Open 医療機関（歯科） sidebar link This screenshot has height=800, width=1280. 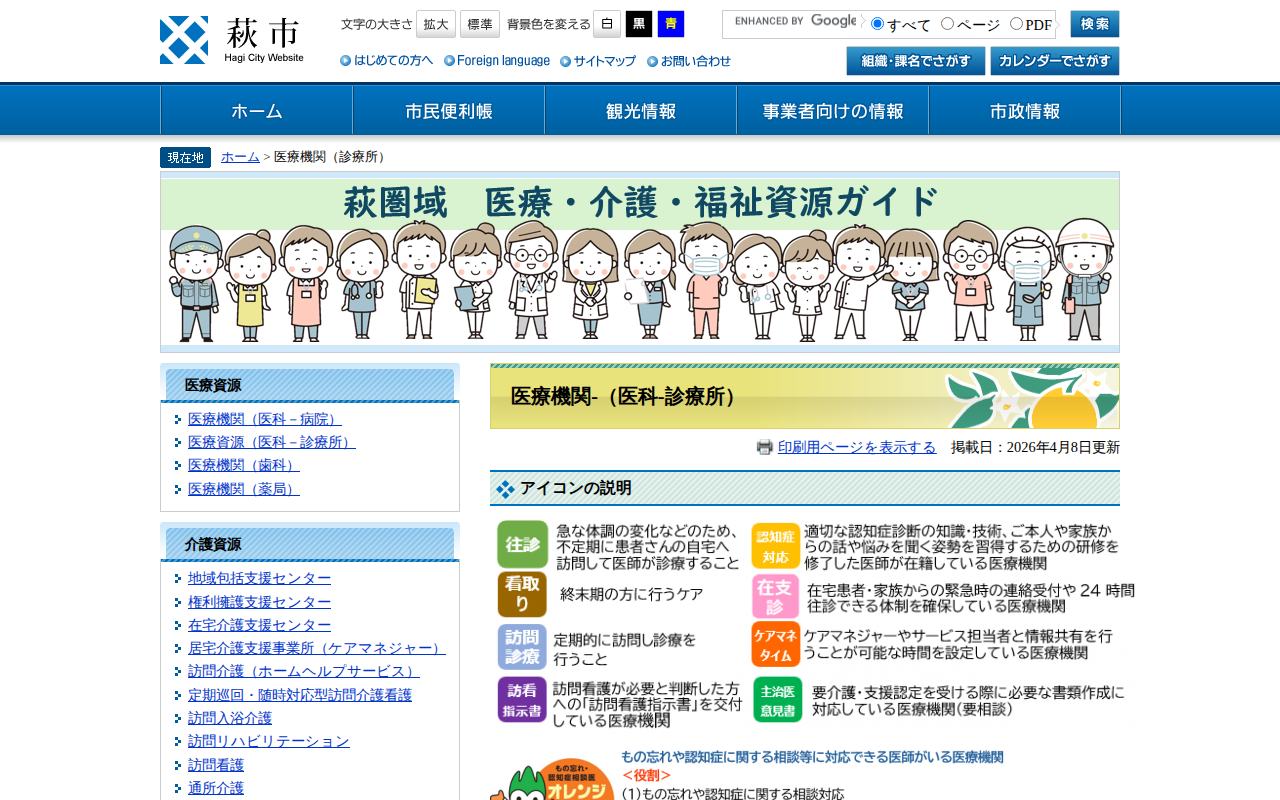pos(244,465)
